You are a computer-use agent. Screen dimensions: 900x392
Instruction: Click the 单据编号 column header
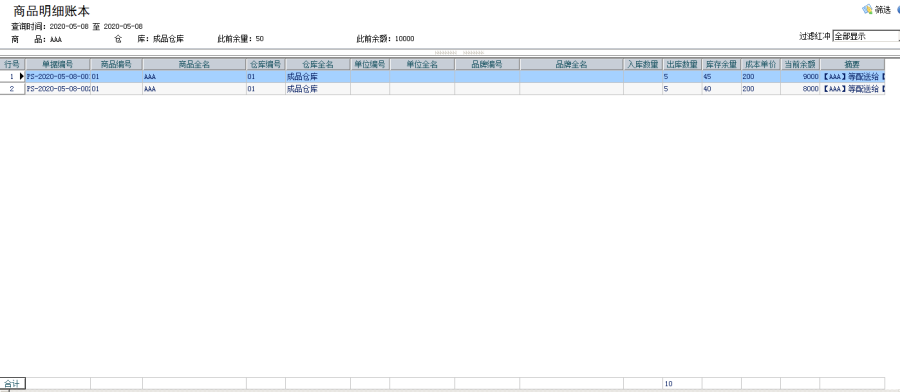(x=57, y=64)
